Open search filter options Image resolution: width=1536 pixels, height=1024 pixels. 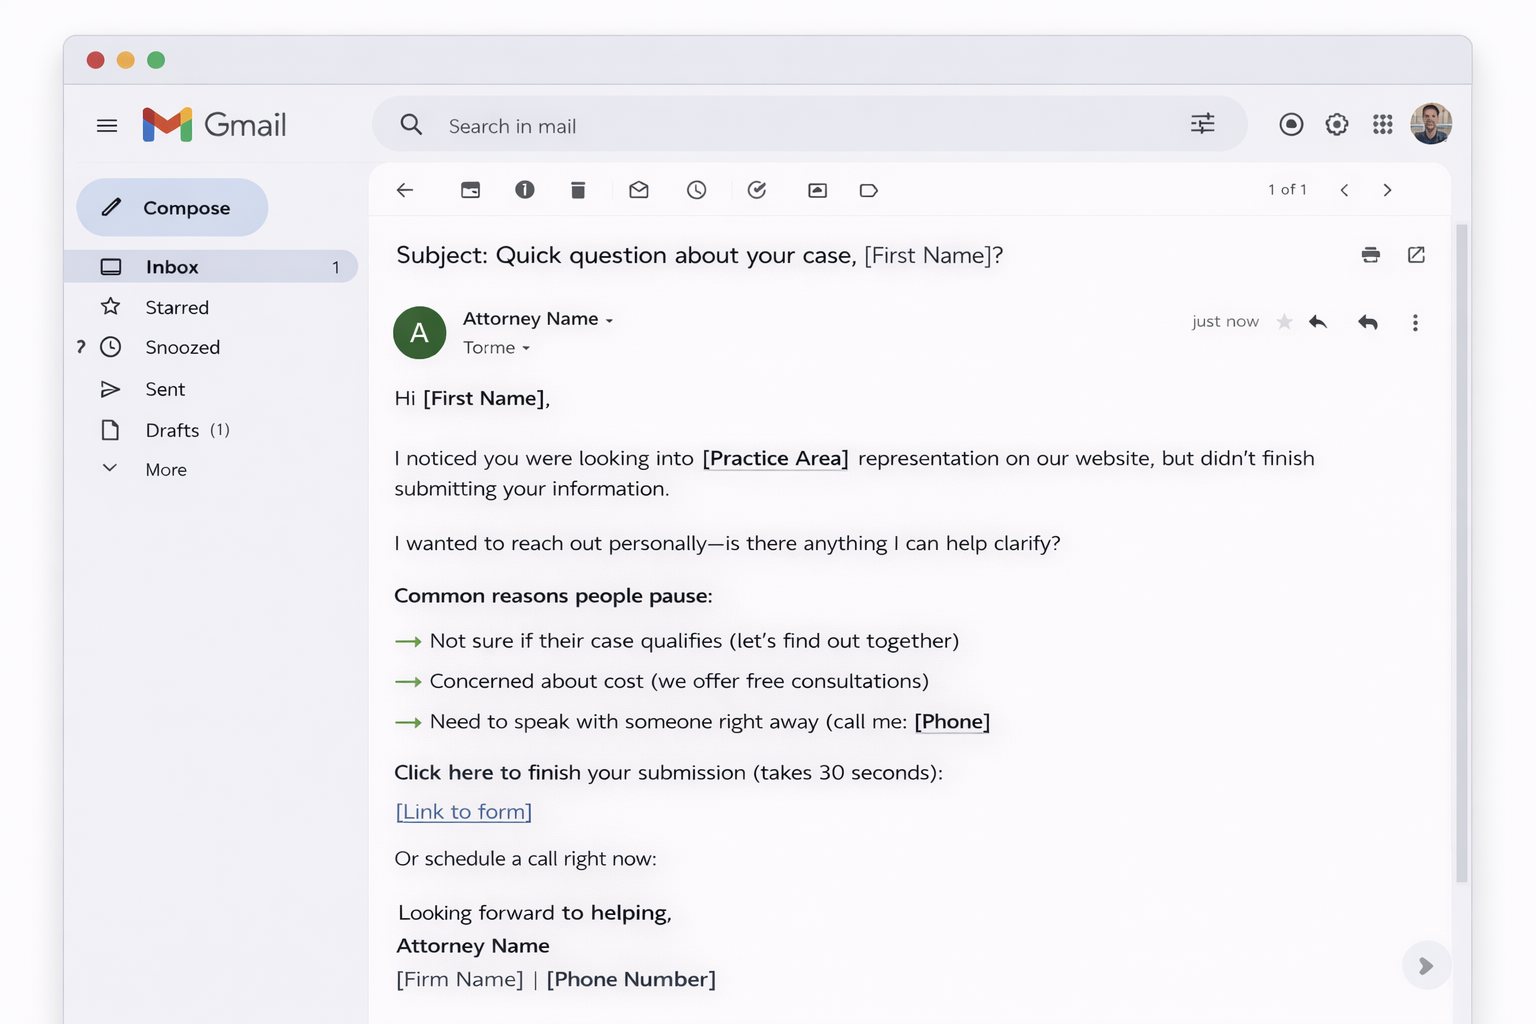[x=1202, y=124]
